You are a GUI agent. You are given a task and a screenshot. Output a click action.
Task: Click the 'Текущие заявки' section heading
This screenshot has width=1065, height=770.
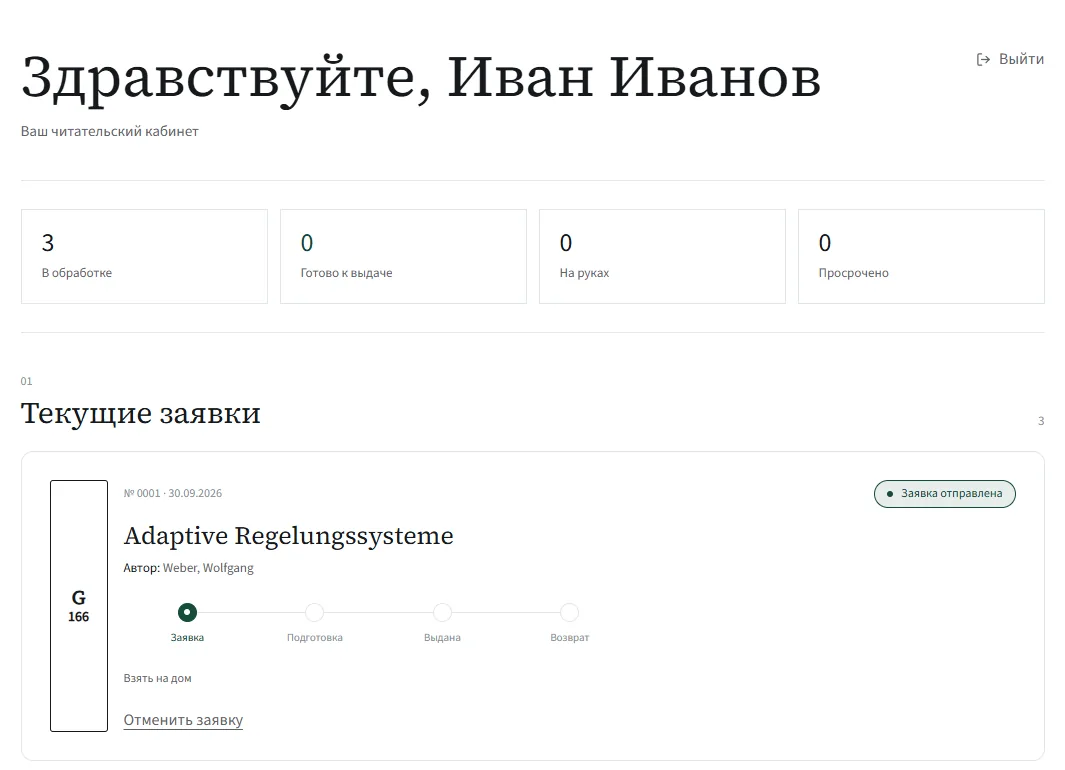click(x=141, y=414)
